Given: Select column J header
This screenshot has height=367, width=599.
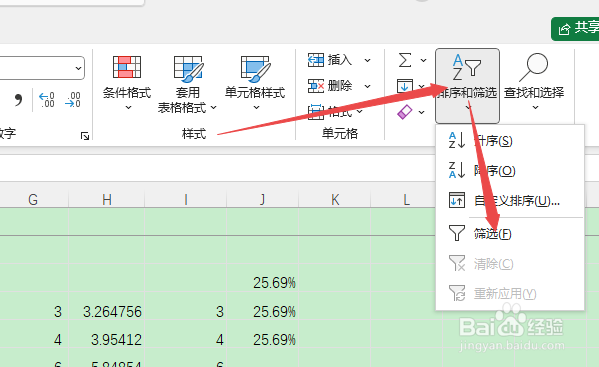Looking at the screenshot, I should tap(262, 199).
